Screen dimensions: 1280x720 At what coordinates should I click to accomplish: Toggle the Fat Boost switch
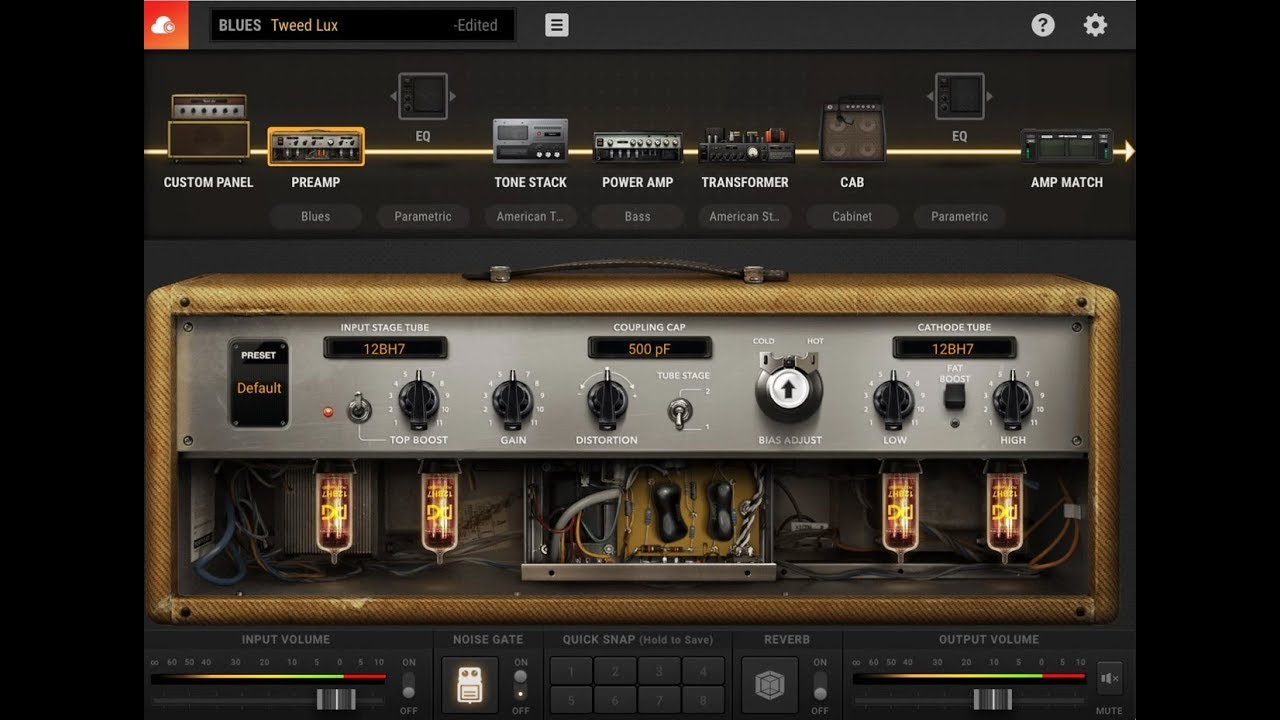[955, 396]
